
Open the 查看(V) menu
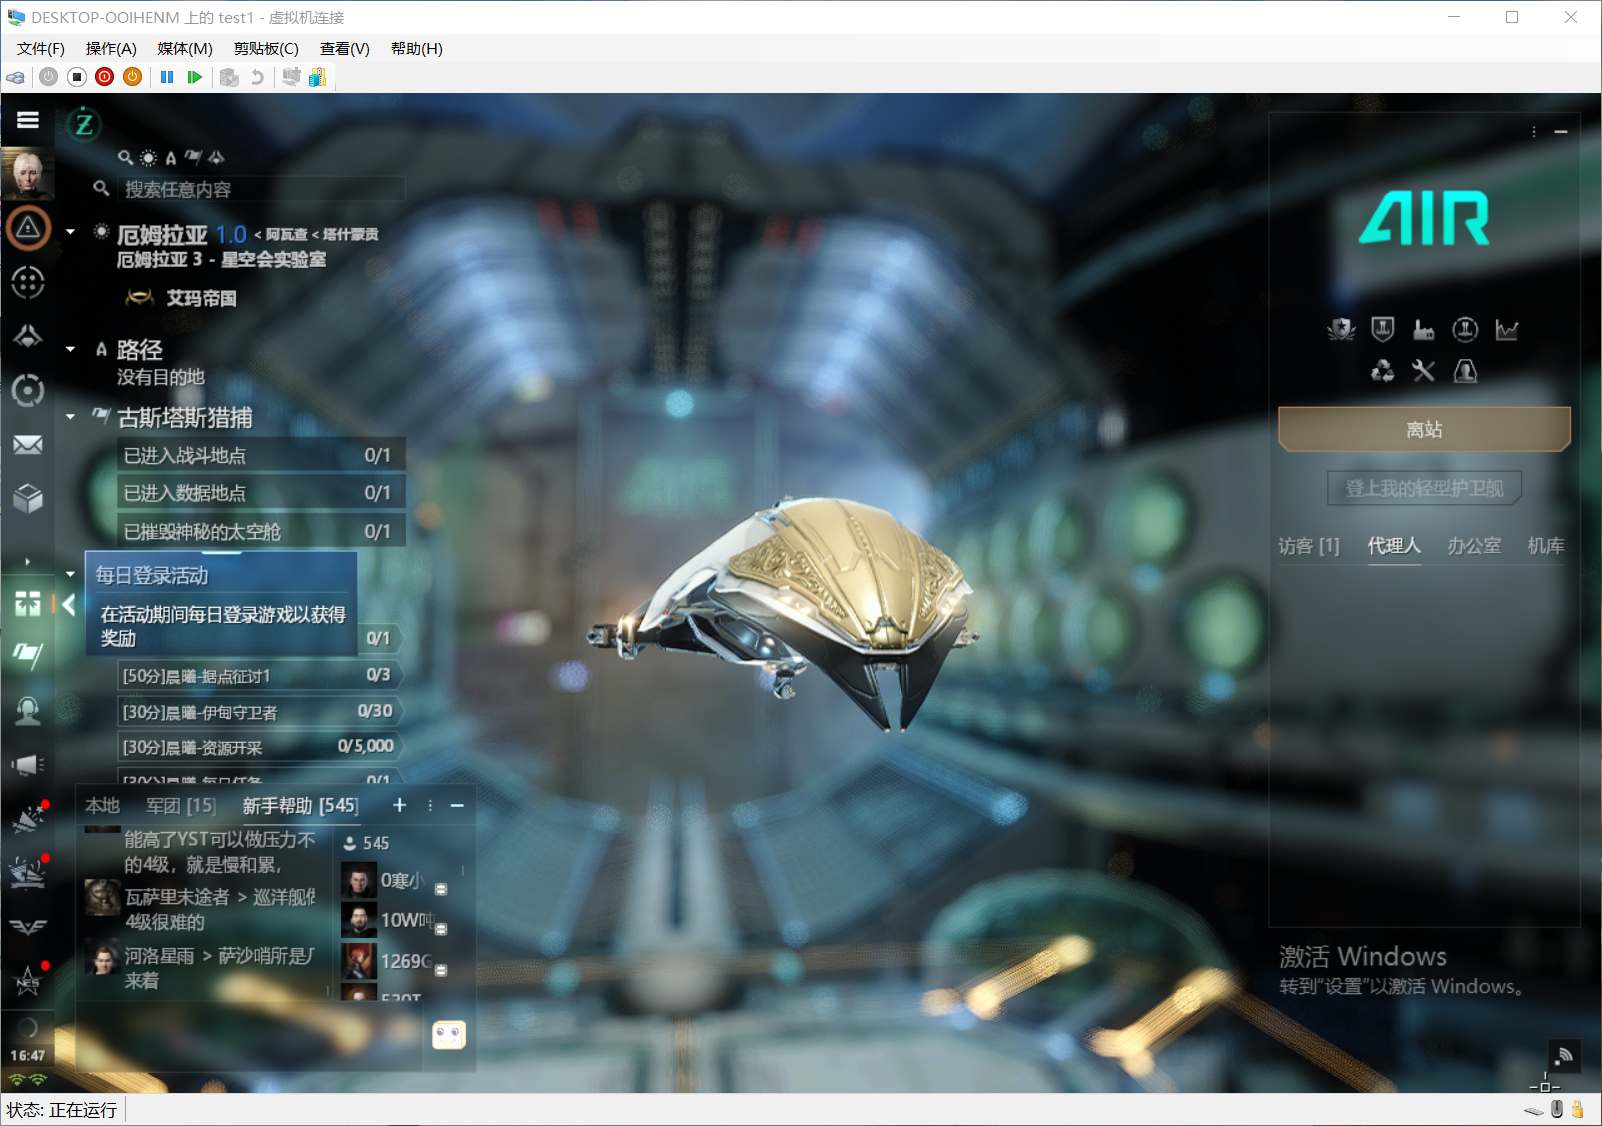(x=345, y=48)
